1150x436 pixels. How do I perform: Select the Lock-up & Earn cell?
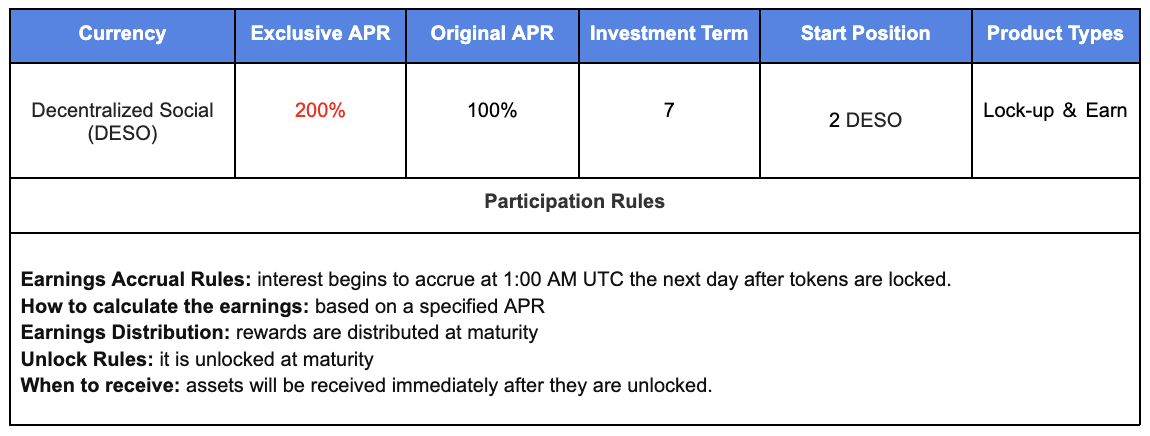[x=1055, y=110]
